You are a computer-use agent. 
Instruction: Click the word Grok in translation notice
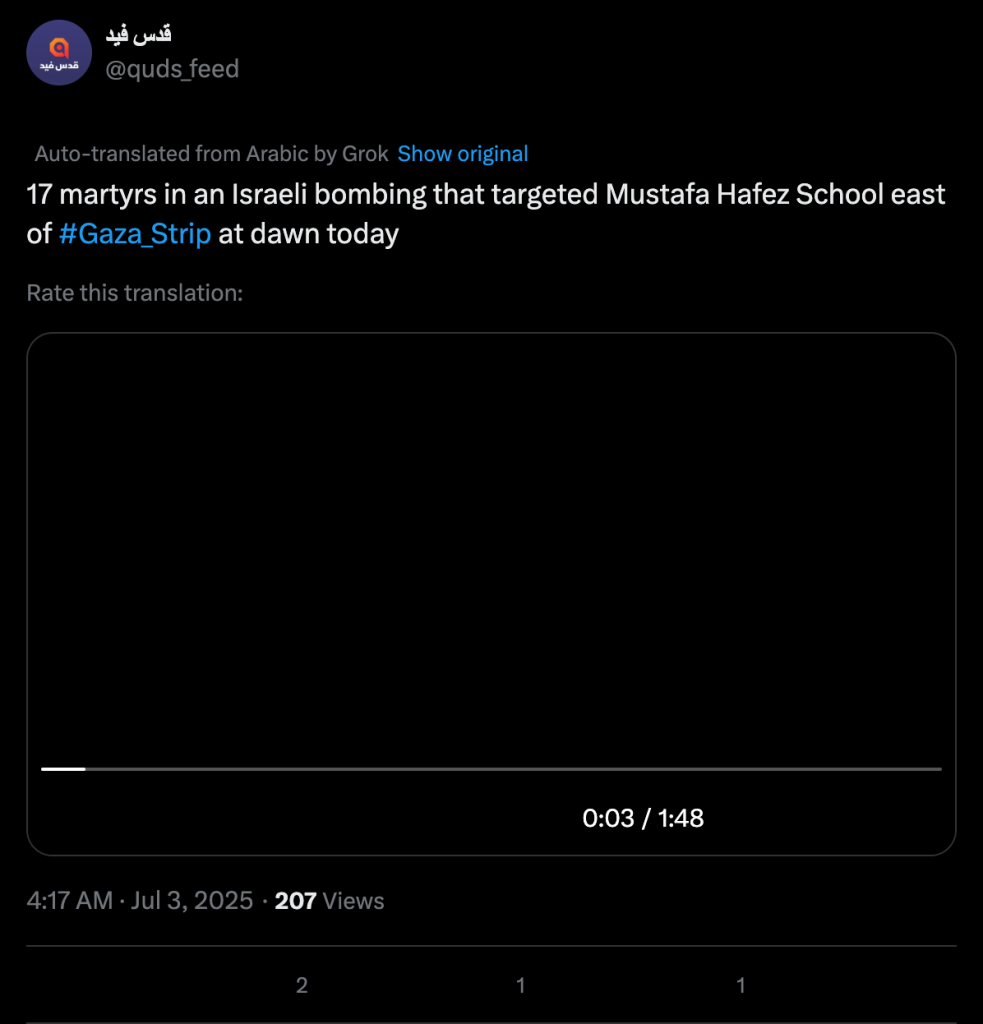point(367,154)
